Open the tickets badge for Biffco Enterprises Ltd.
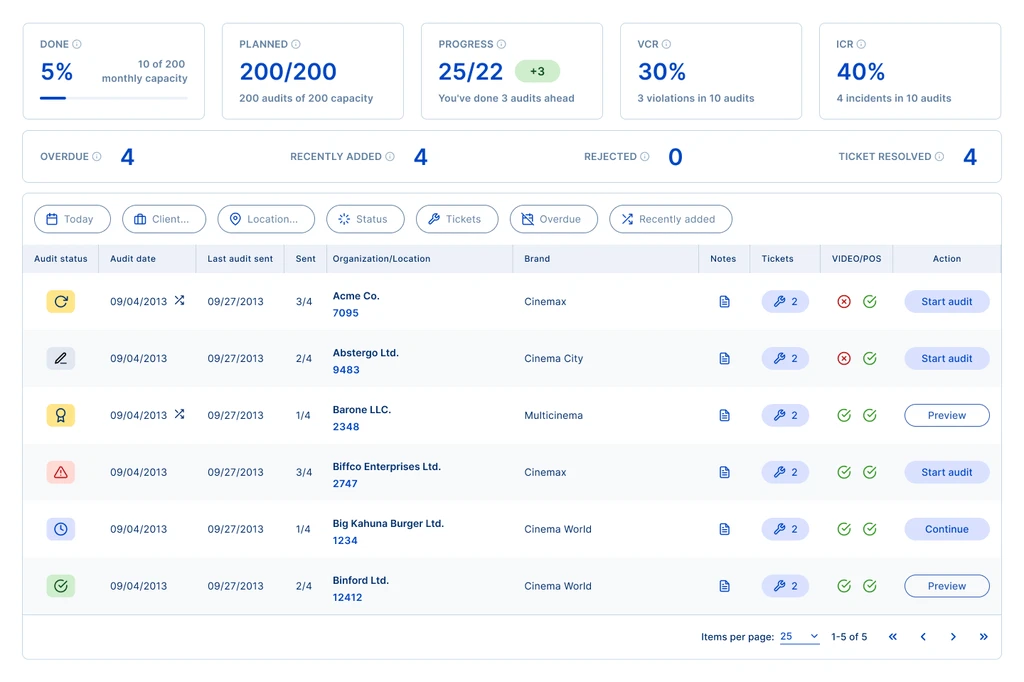The height and width of the screenshot is (682, 1024). point(785,472)
